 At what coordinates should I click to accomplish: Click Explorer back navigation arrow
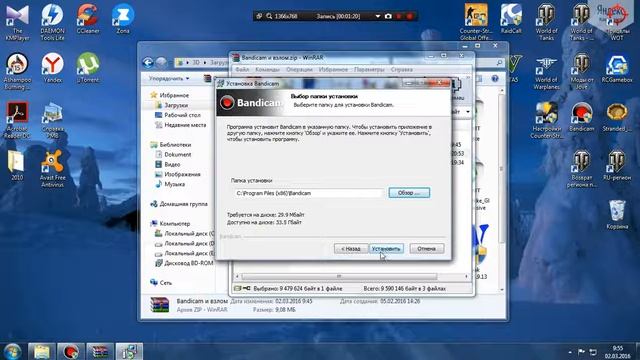(x=148, y=62)
